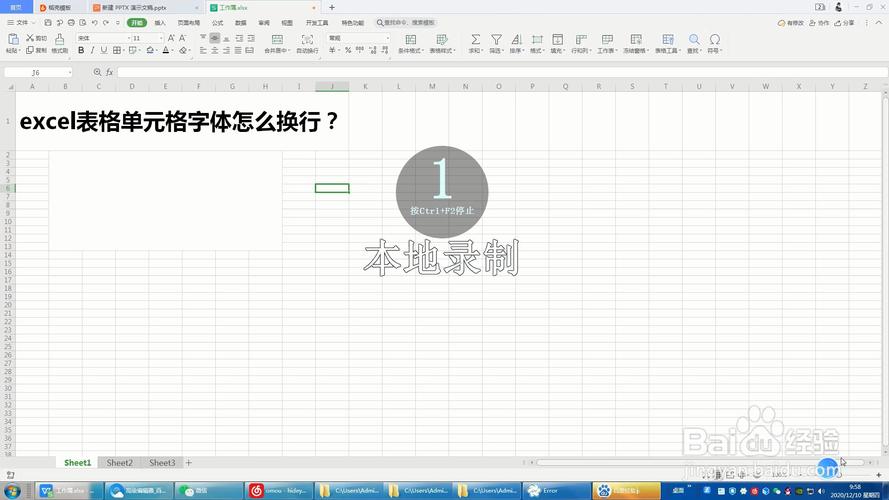This screenshot has width=889, height=500.
Task: Open the font size dropdown
Action: click(x=161, y=38)
